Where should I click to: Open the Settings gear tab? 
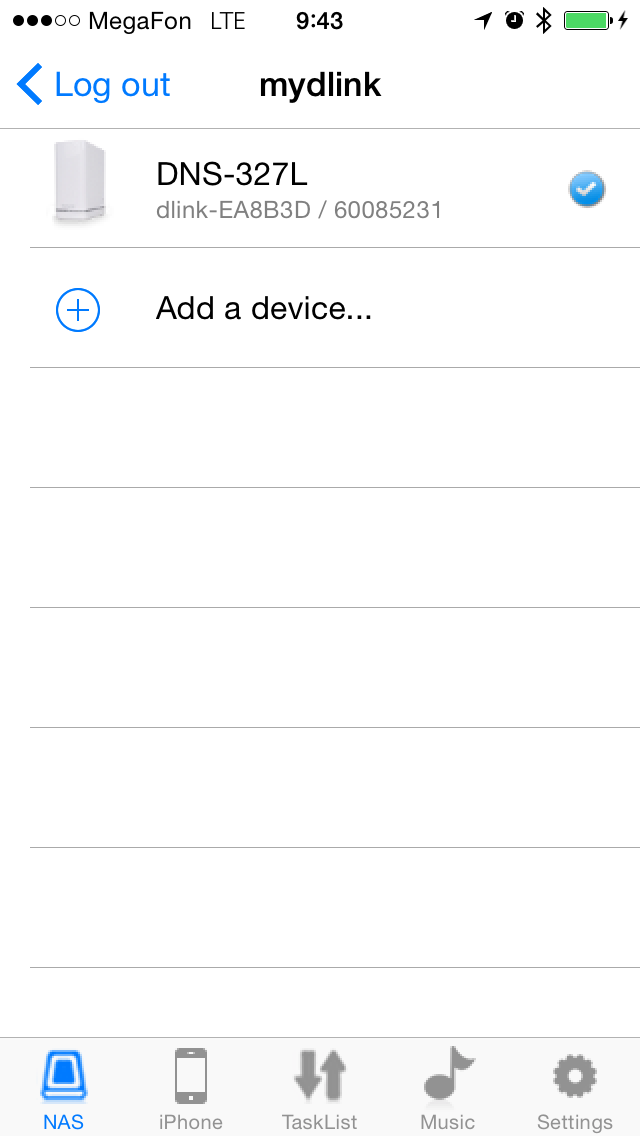click(574, 1088)
